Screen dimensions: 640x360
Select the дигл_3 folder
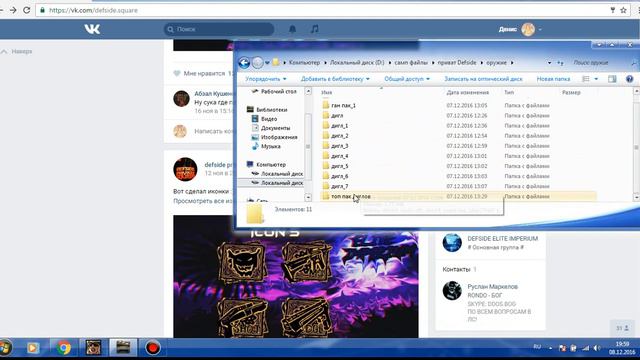tap(340, 146)
